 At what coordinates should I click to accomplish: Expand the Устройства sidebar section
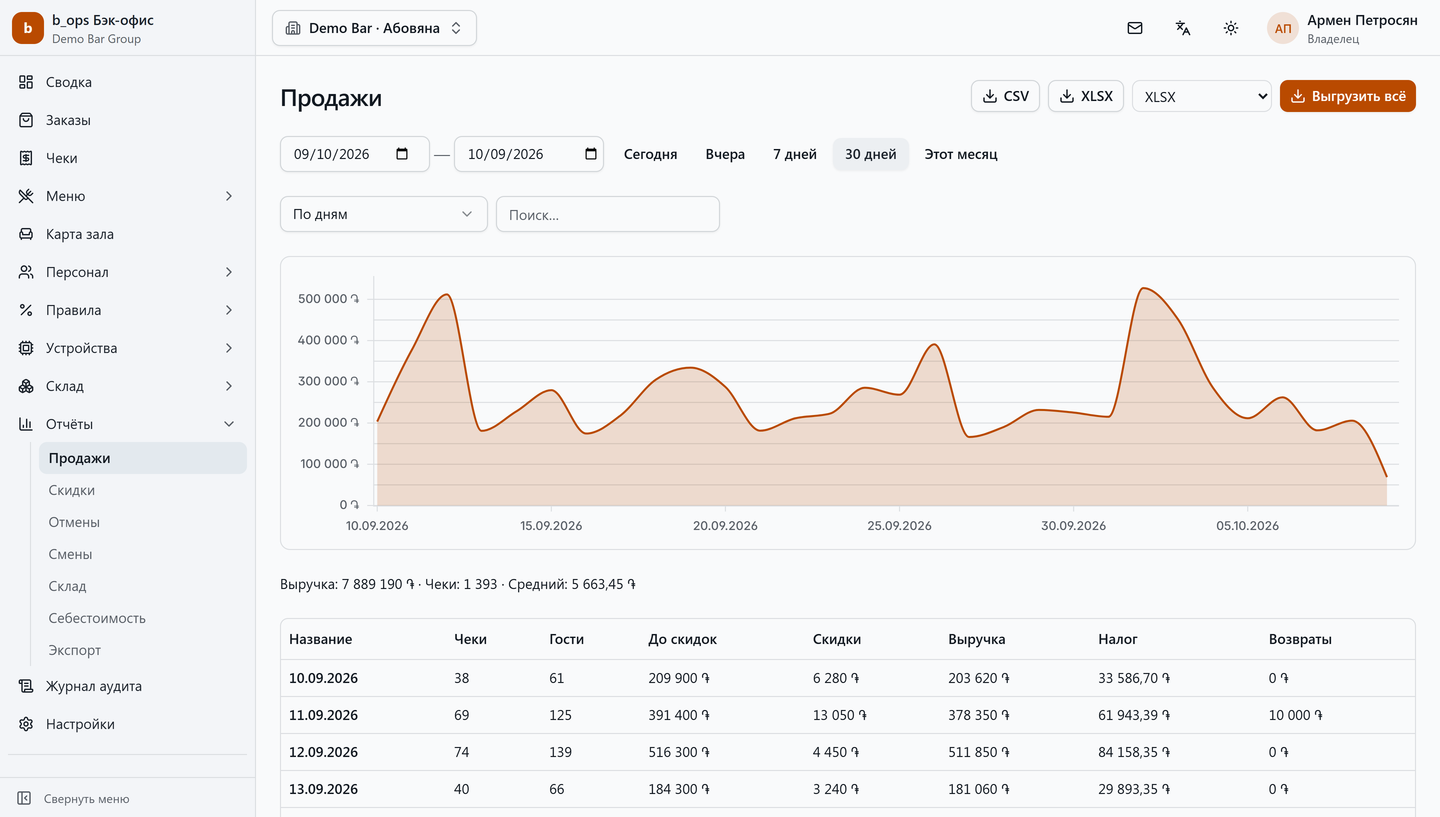[127, 348]
